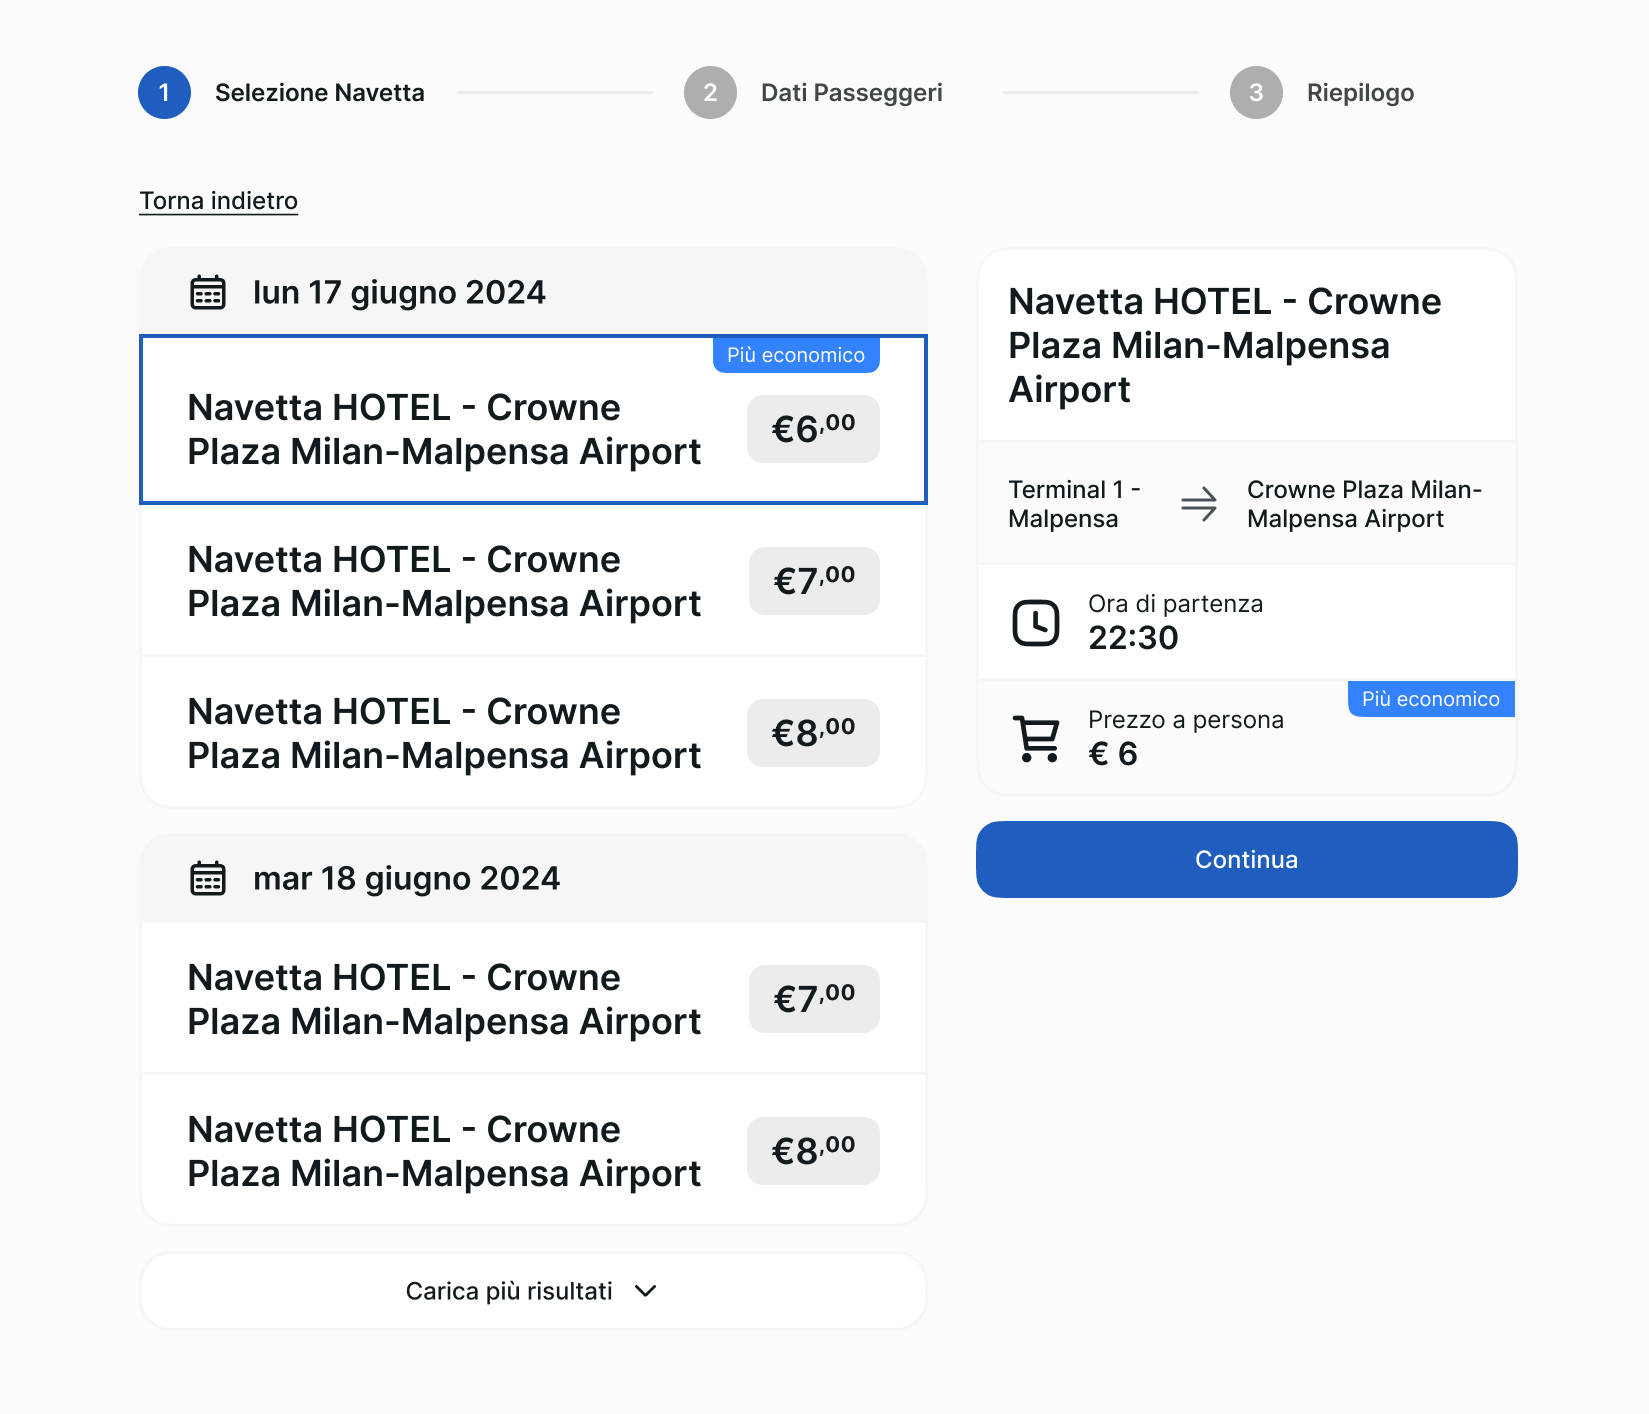Click the shopping cart icon in summary panel
The height and width of the screenshot is (1414, 1649).
point(1037,738)
